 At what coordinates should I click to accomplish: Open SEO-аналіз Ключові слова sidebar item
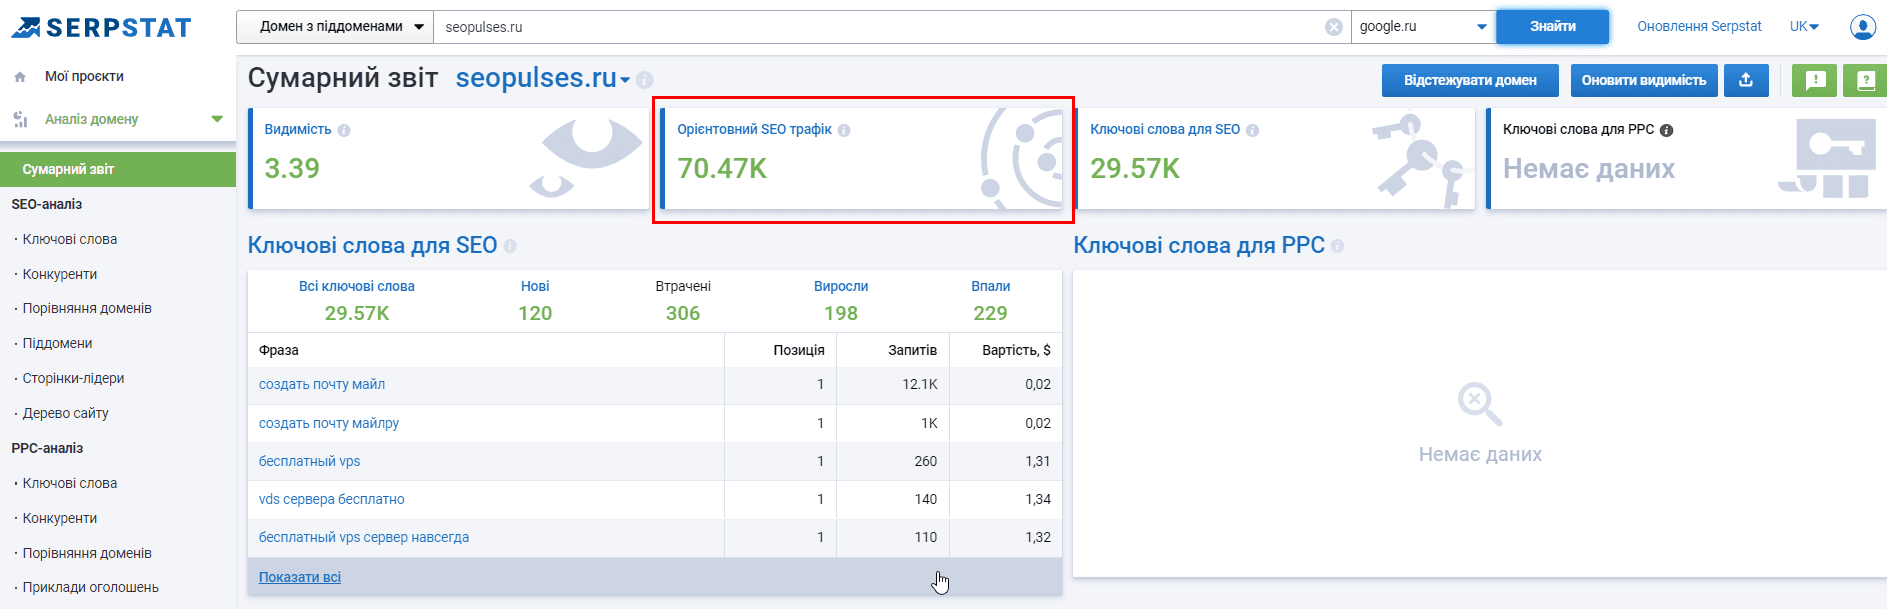click(x=70, y=239)
